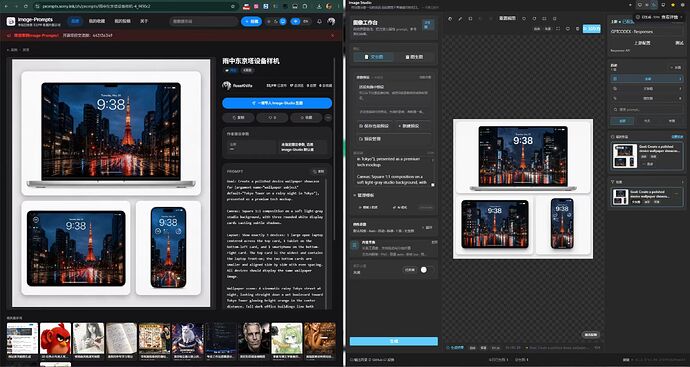
Task: Click the Image-Prompts site logo
Action: [x=11, y=22]
